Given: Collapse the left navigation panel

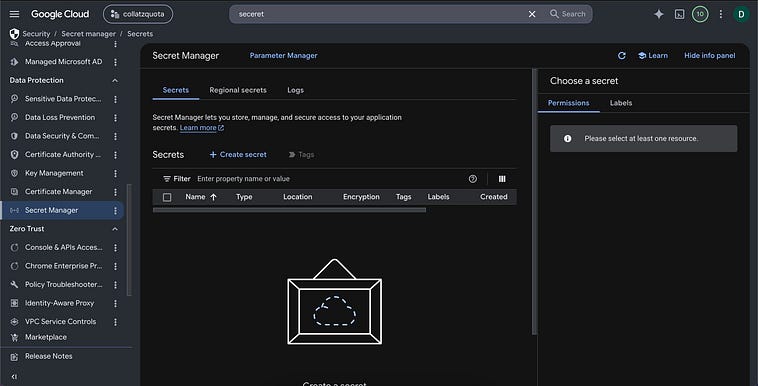Looking at the screenshot, I should [14, 377].
